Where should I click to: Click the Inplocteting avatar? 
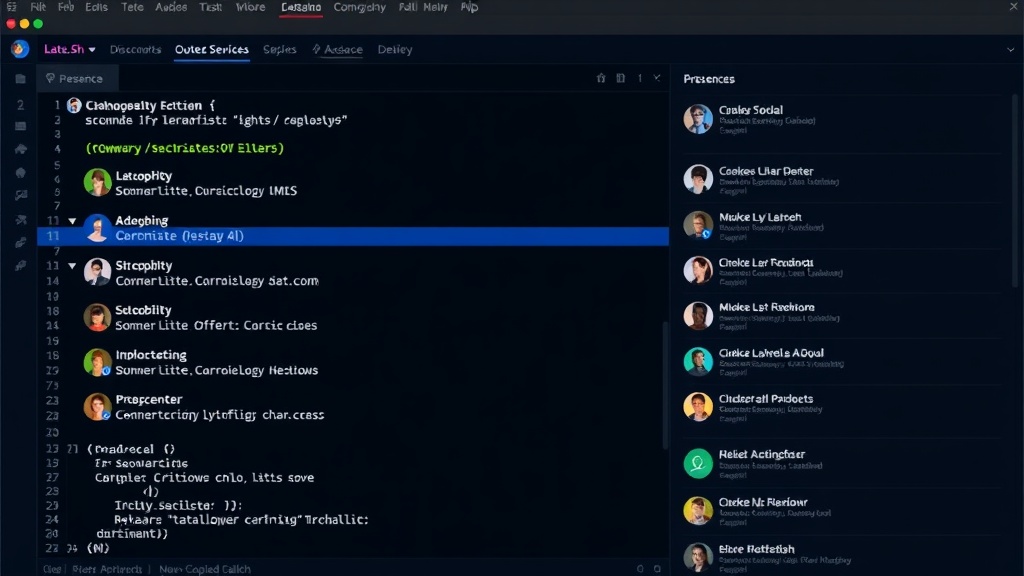click(x=97, y=362)
